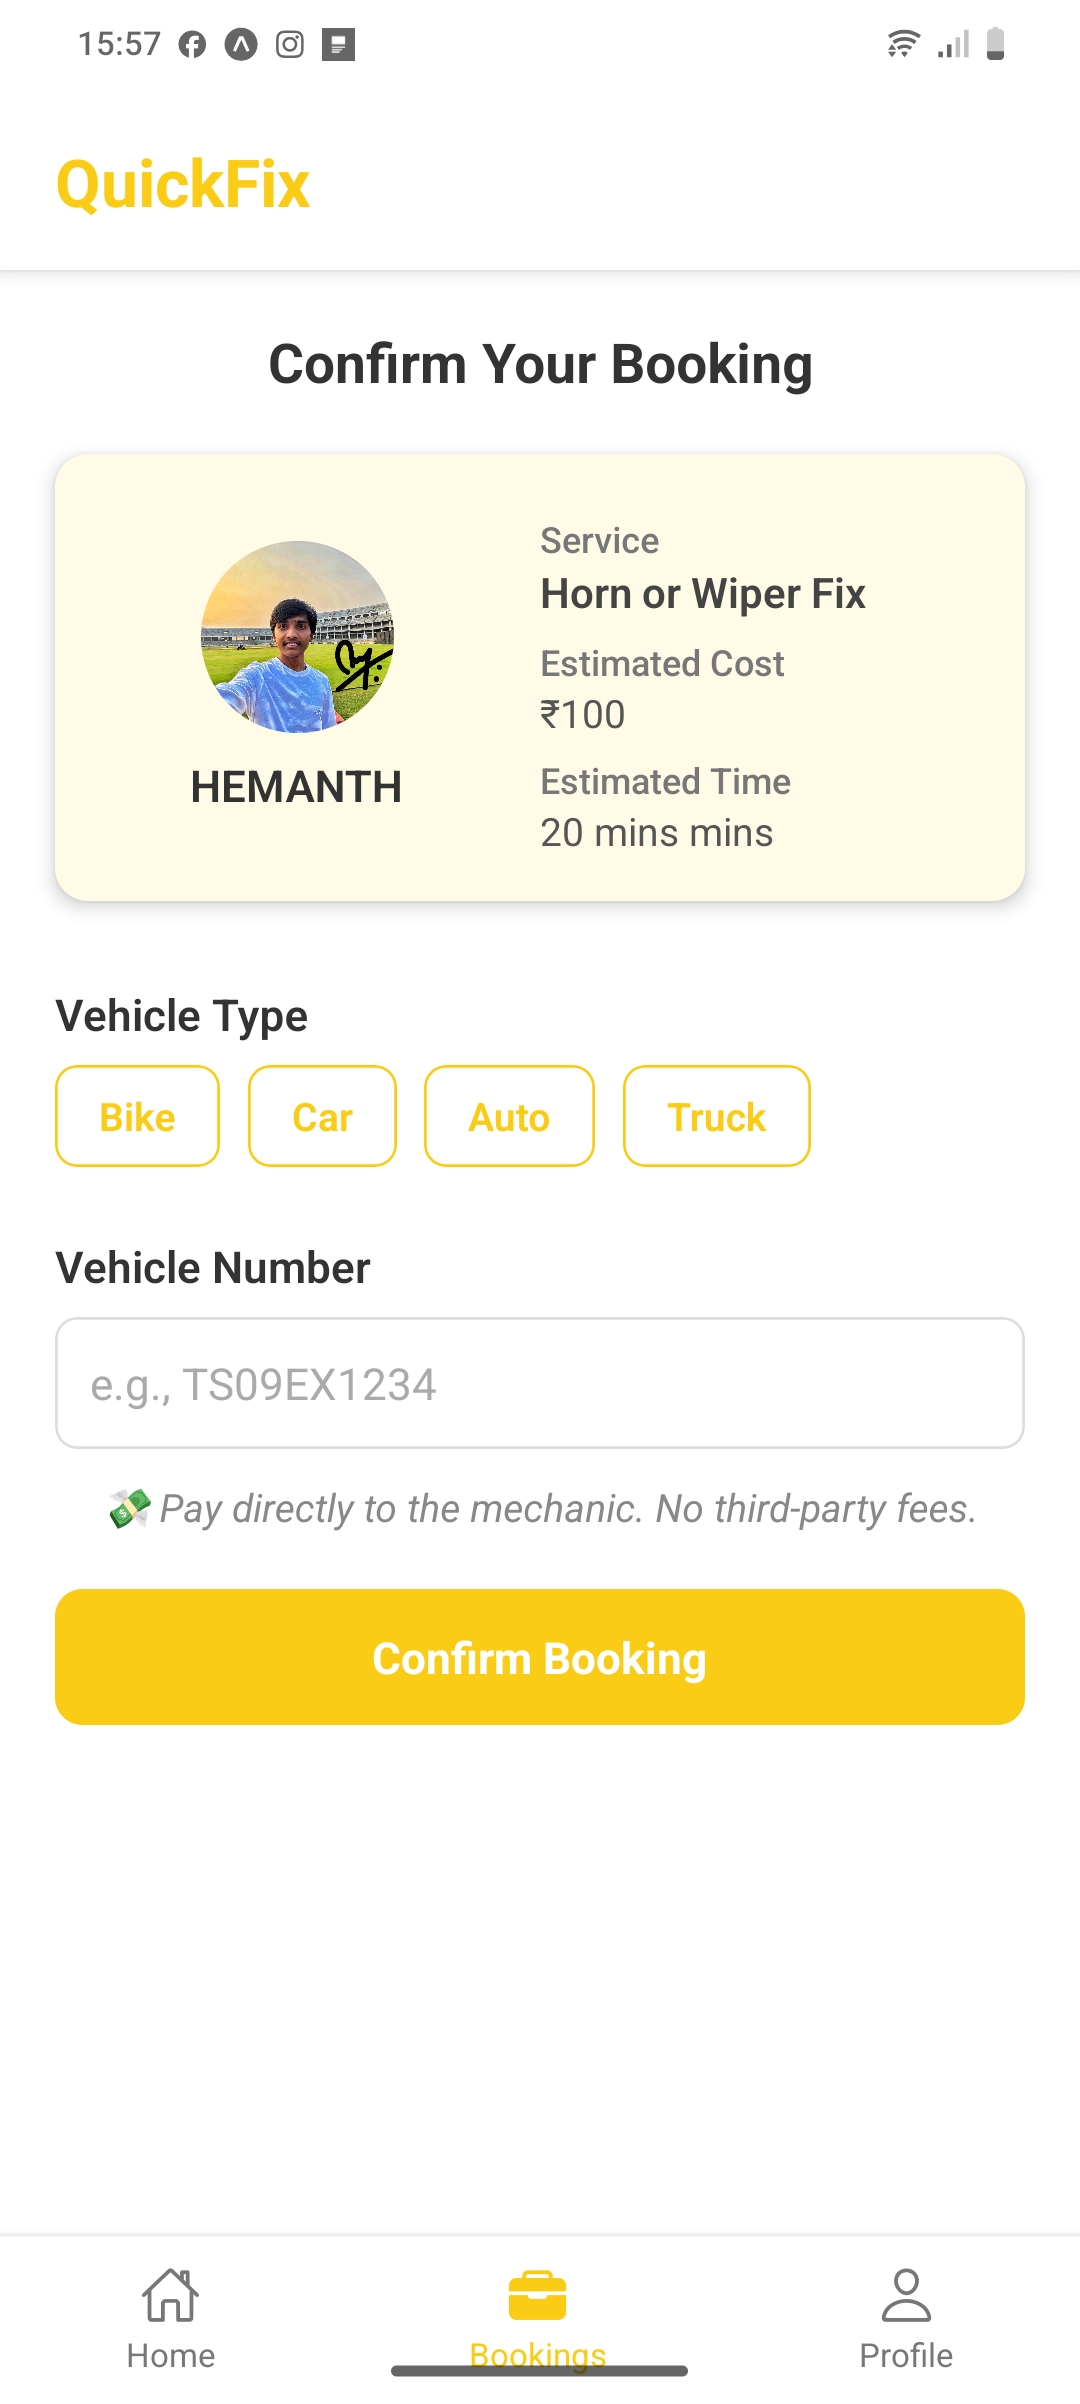
Task: Focus the Vehicle Number input field
Action: (540, 1383)
